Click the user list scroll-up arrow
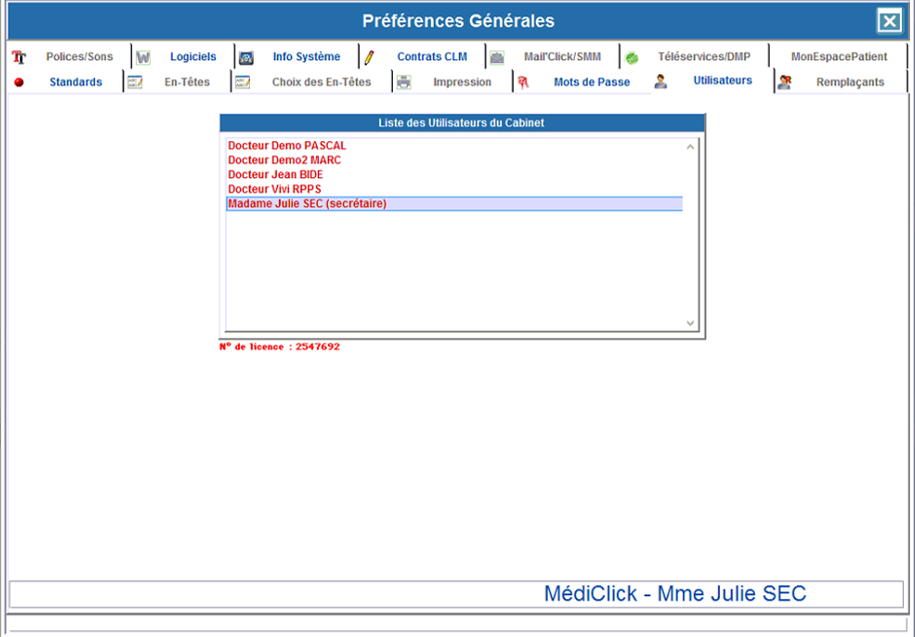Viewport: 915px width, 637px height. (690, 147)
